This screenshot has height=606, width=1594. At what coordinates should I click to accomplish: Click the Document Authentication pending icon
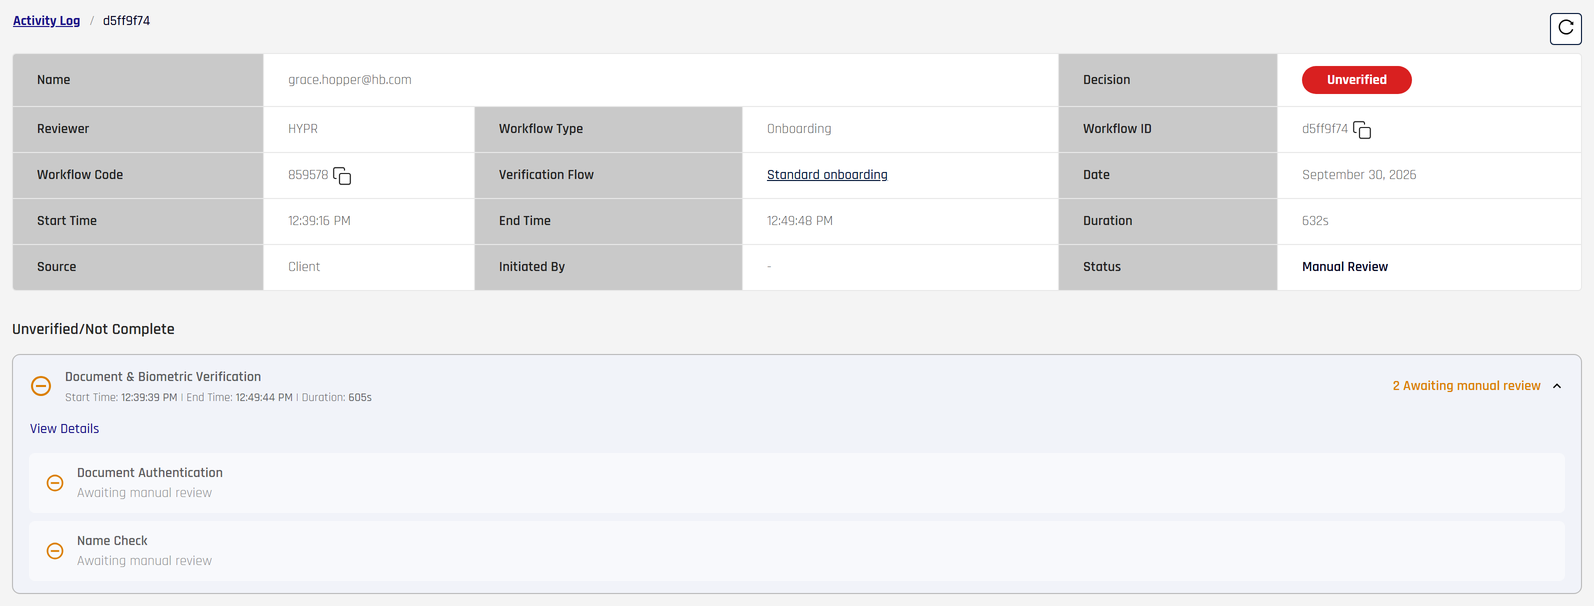[55, 483]
